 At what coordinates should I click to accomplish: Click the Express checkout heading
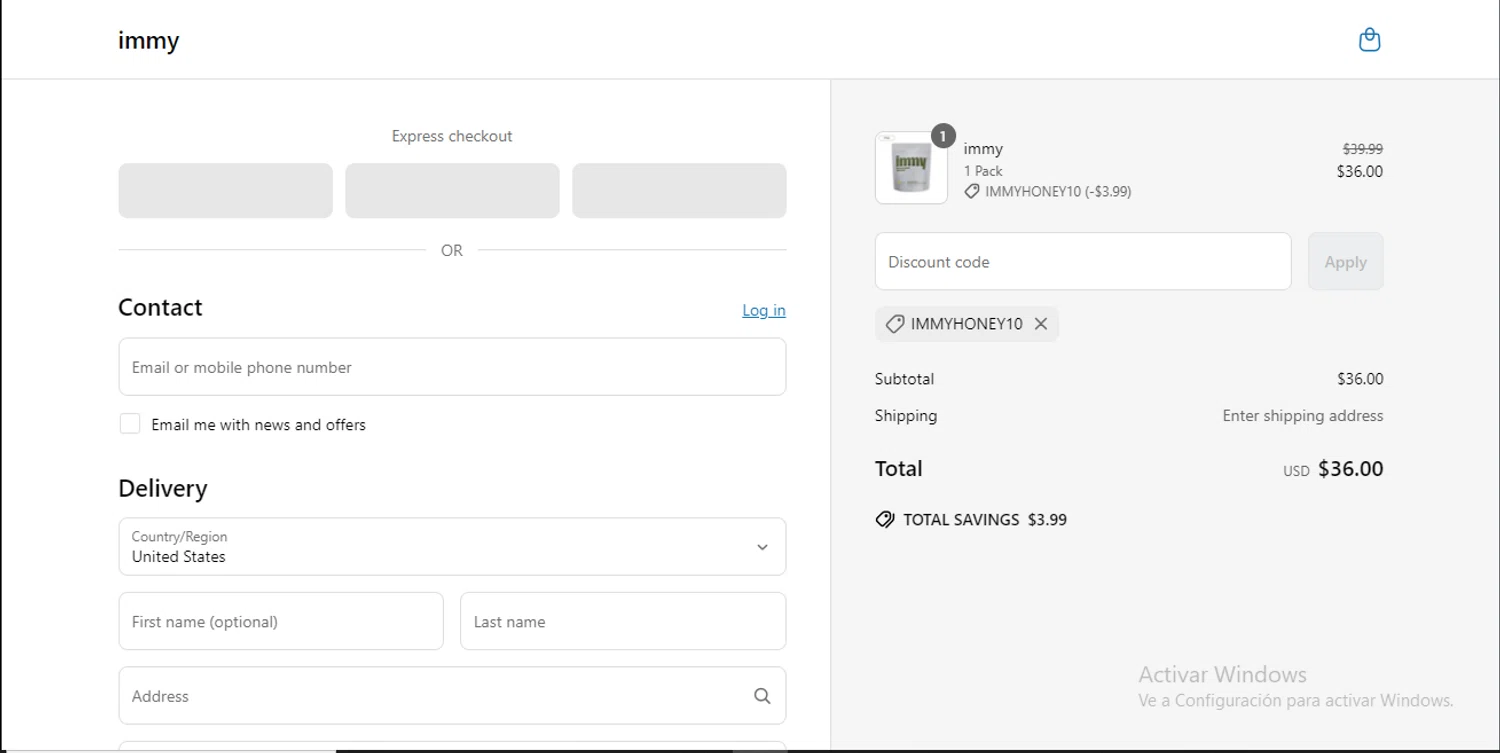(x=452, y=136)
